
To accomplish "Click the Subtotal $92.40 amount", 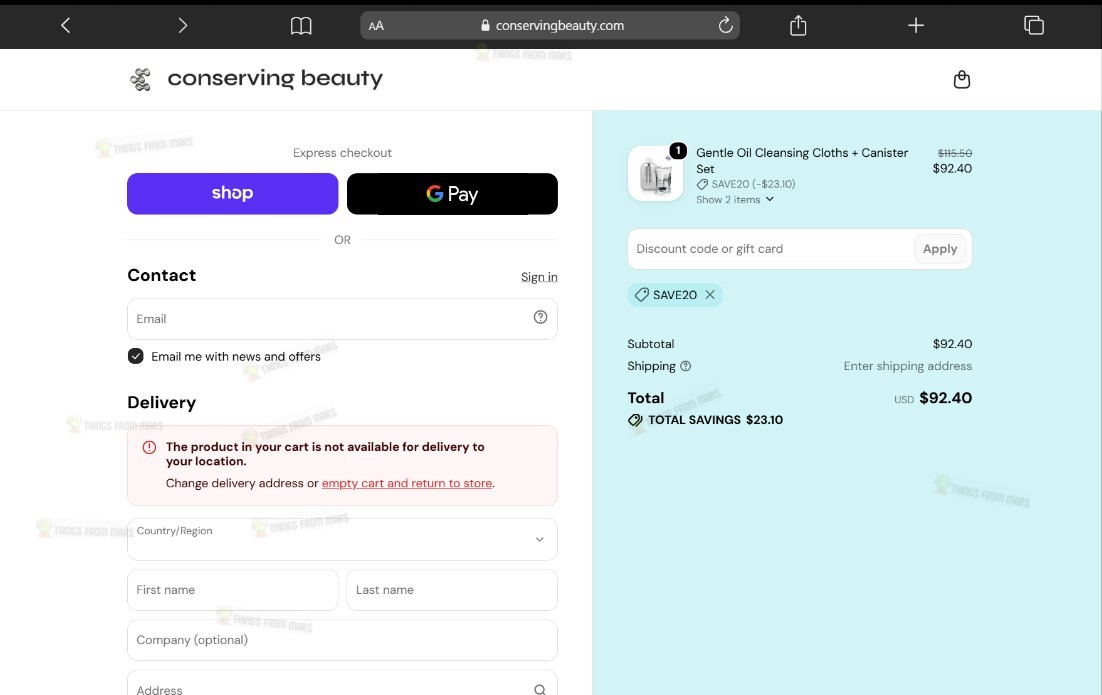I will tap(952, 344).
